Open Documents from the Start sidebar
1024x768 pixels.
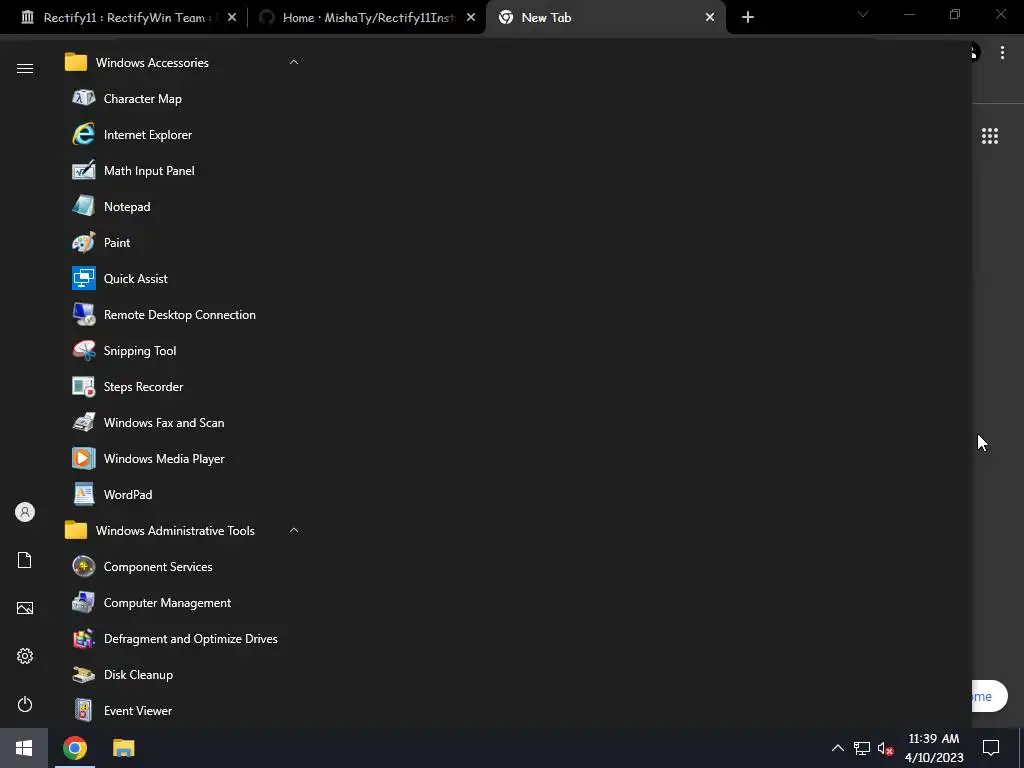tap(25, 560)
